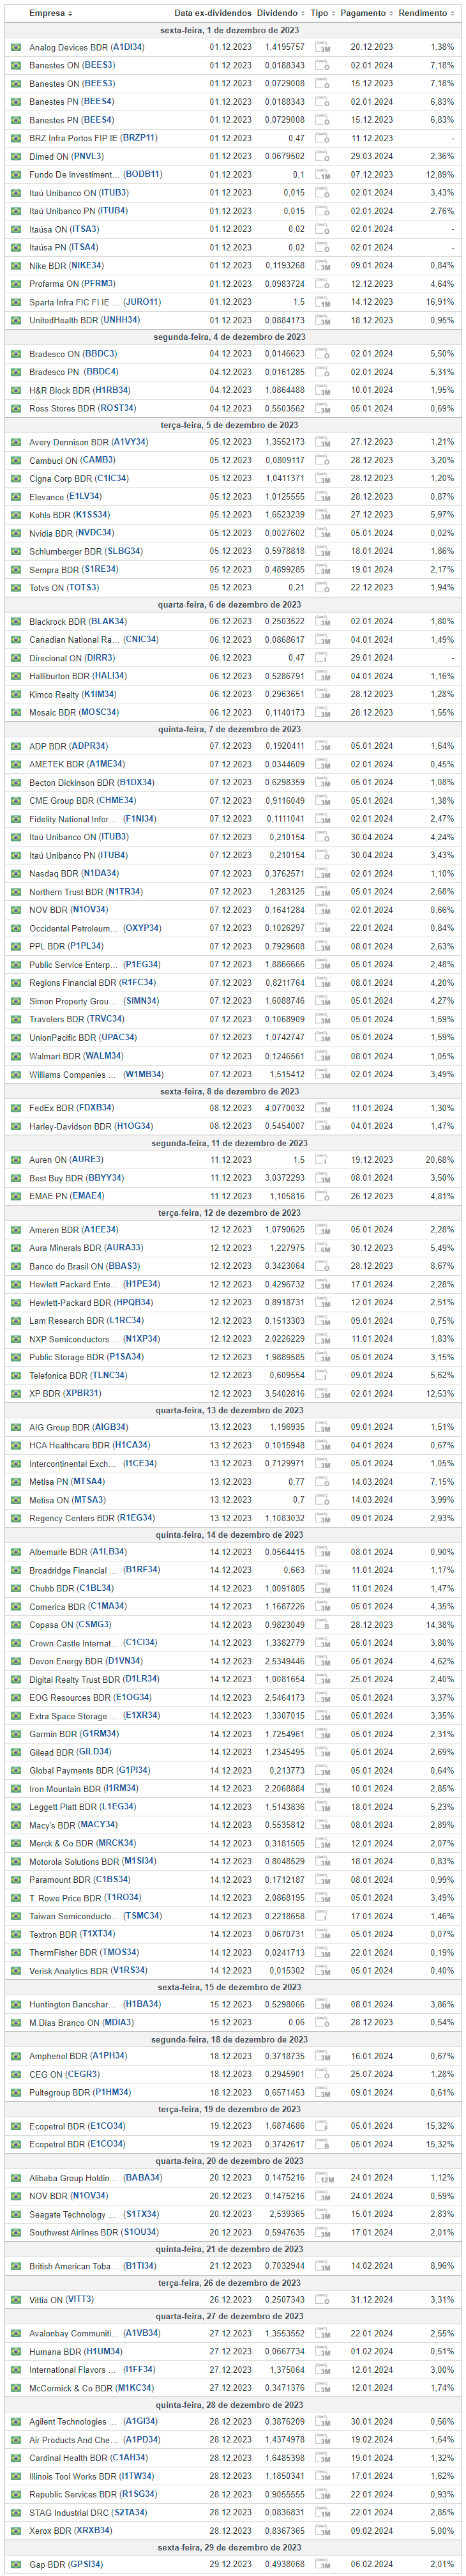Click the 'quinta-feira, 14 de dezembro de 2023' heading

coord(230,1535)
